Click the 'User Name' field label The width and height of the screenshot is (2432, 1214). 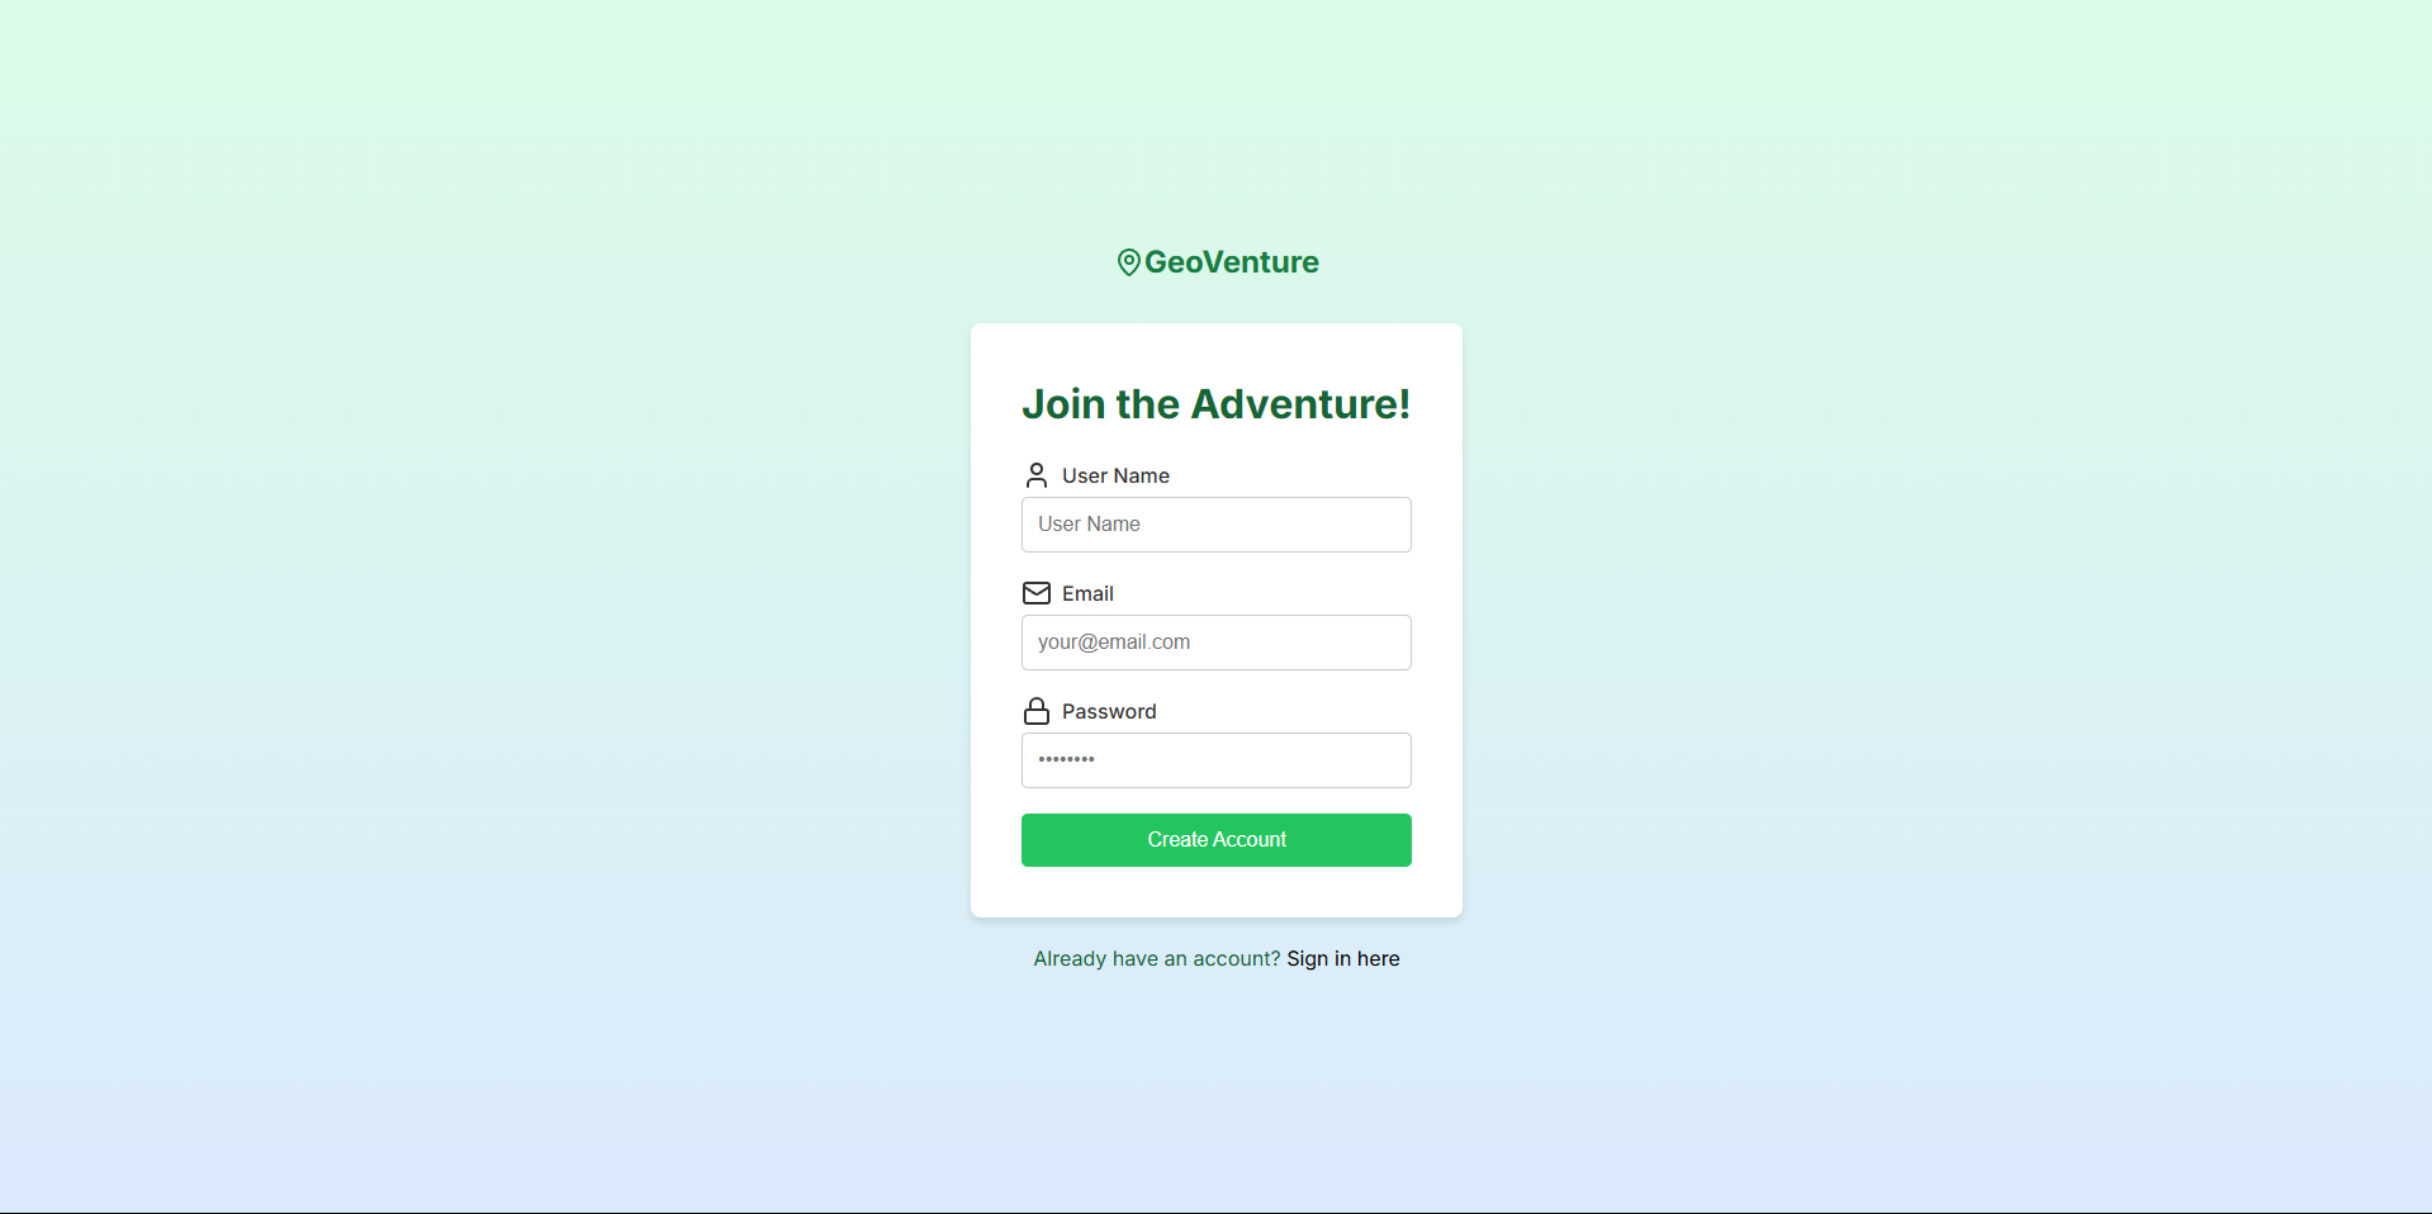click(x=1115, y=476)
